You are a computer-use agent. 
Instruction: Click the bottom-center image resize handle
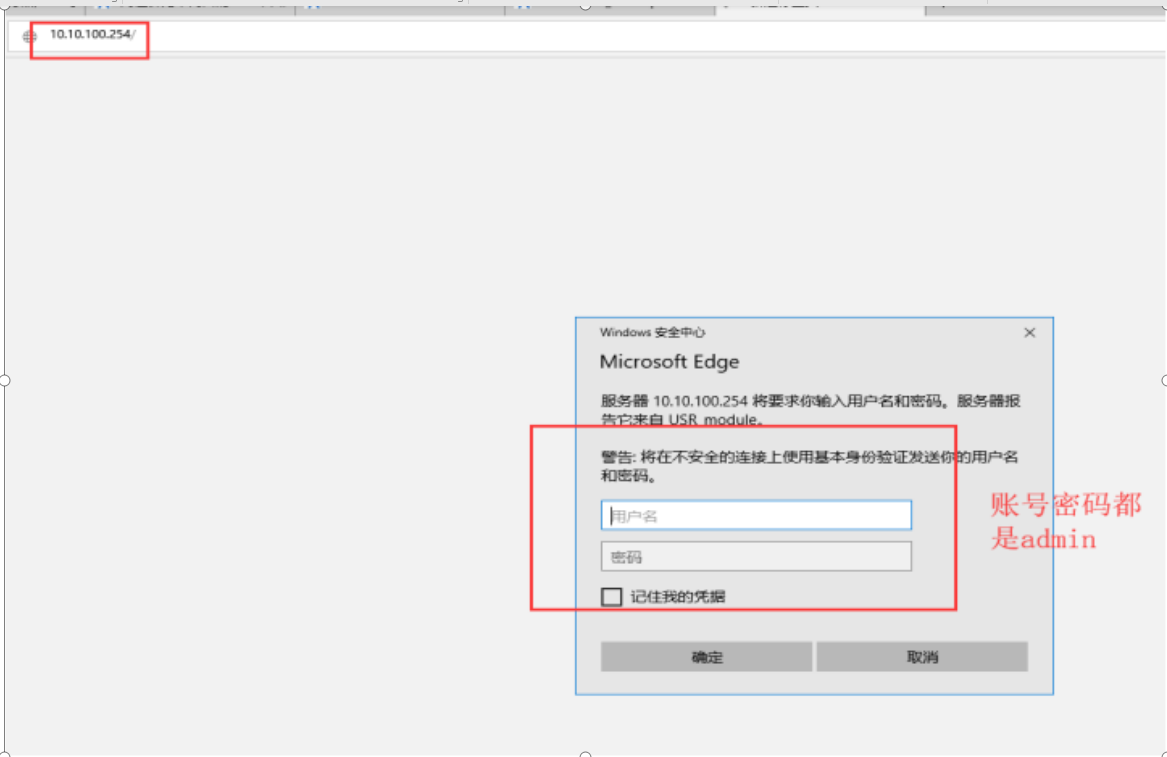[585, 755]
